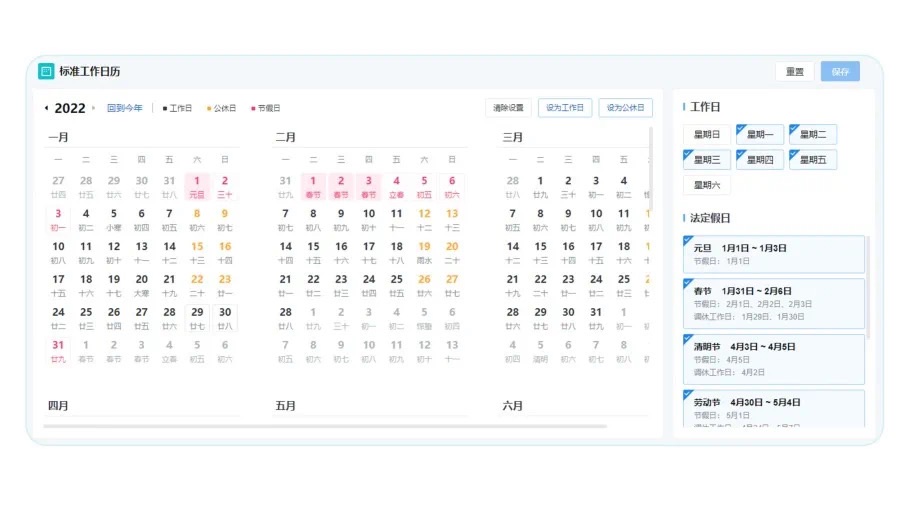
Task: Click the black 工作日 legend marker
Action: (165, 108)
